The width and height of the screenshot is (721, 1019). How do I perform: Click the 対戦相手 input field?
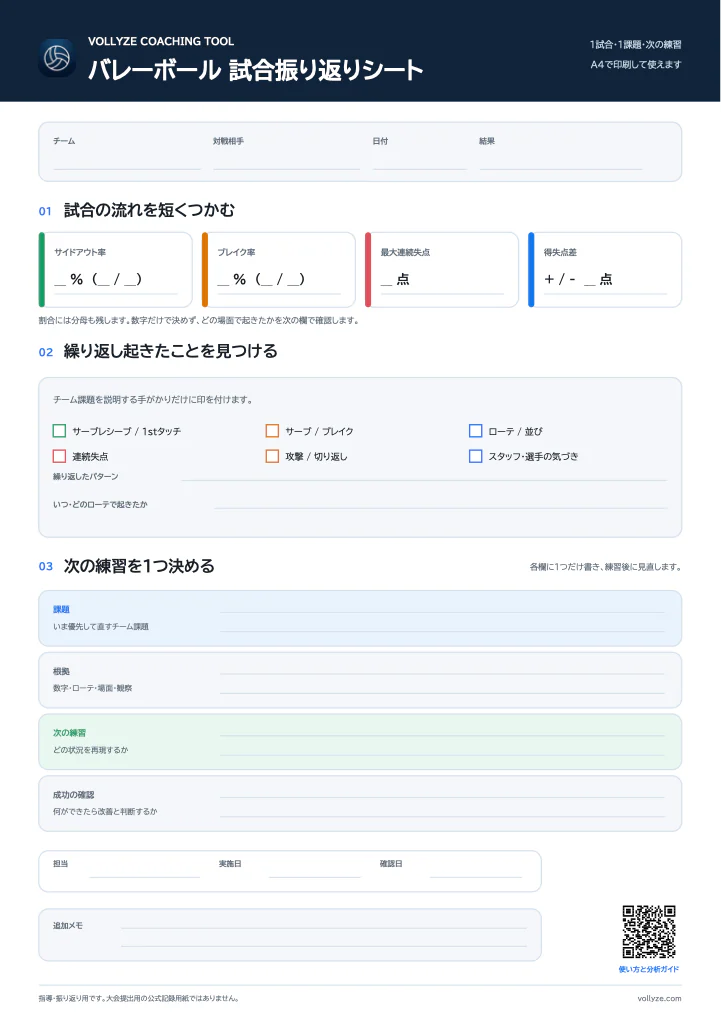pos(286,161)
